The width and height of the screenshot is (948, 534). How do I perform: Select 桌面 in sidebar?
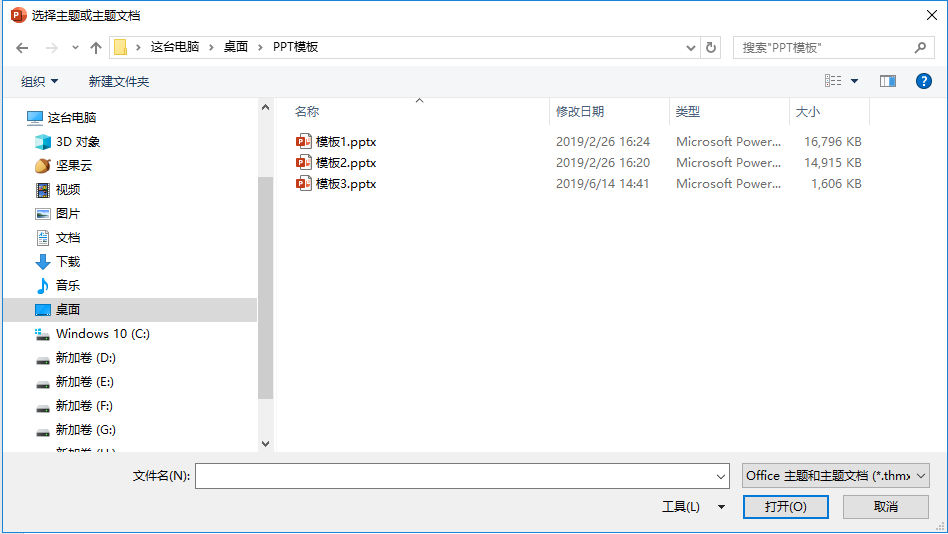[131, 310]
